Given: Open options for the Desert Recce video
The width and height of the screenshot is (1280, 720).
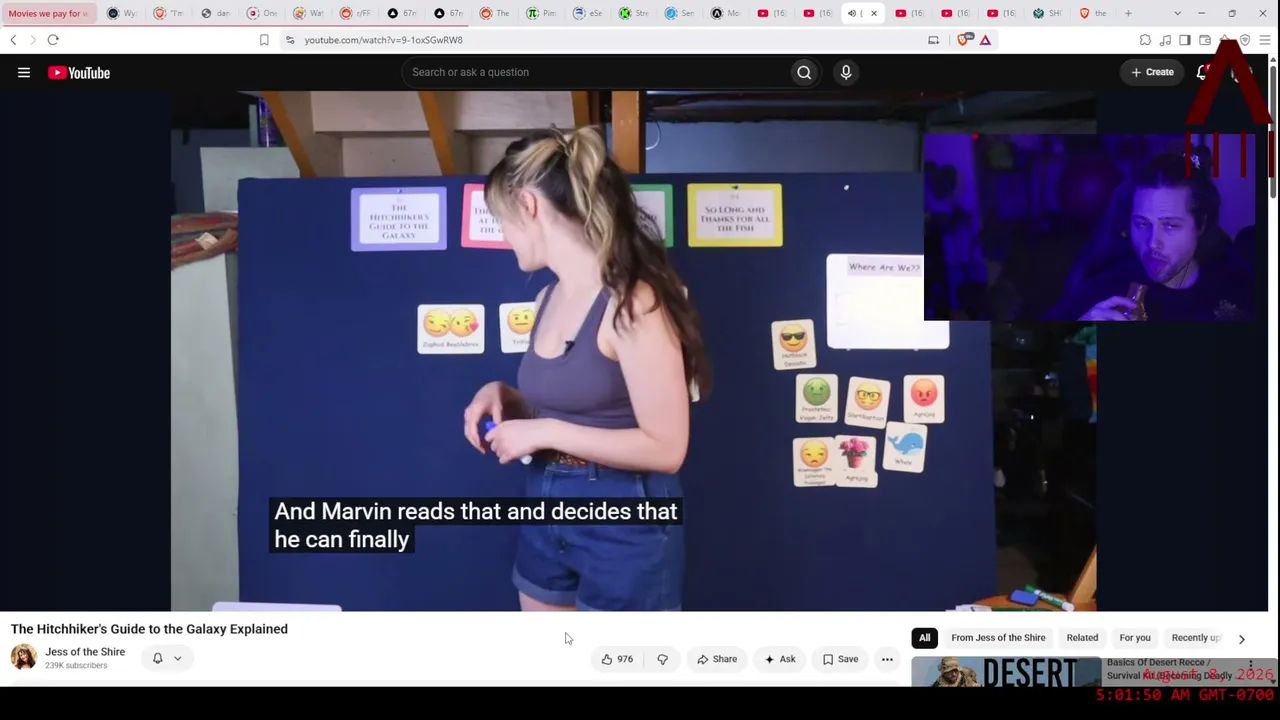Looking at the screenshot, I should pos(1250,666).
